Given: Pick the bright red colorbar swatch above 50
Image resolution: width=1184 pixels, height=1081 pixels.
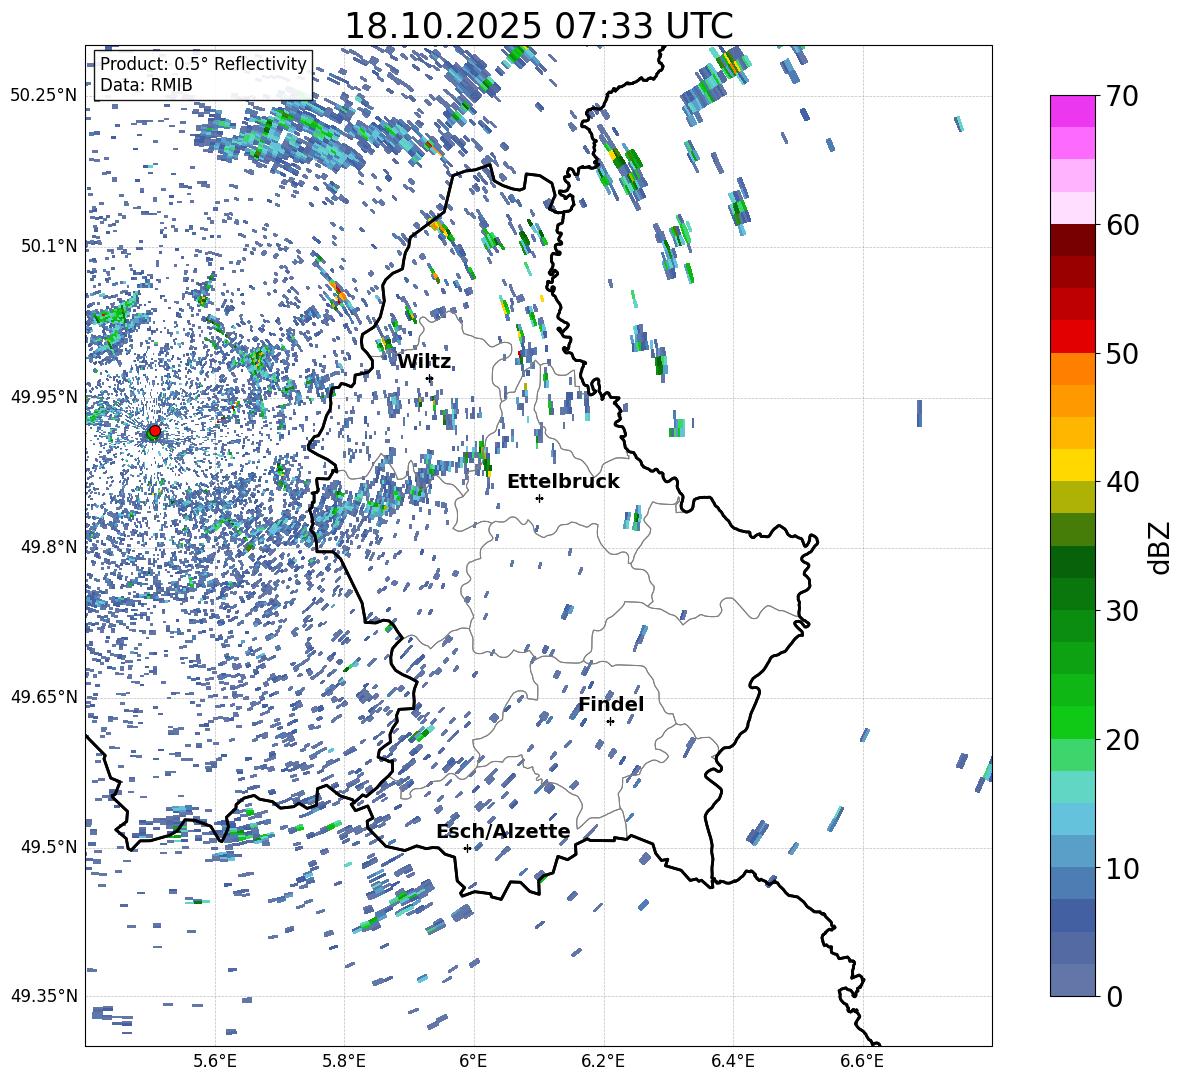Looking at the screenshot, I should [x=1073, y=336].
